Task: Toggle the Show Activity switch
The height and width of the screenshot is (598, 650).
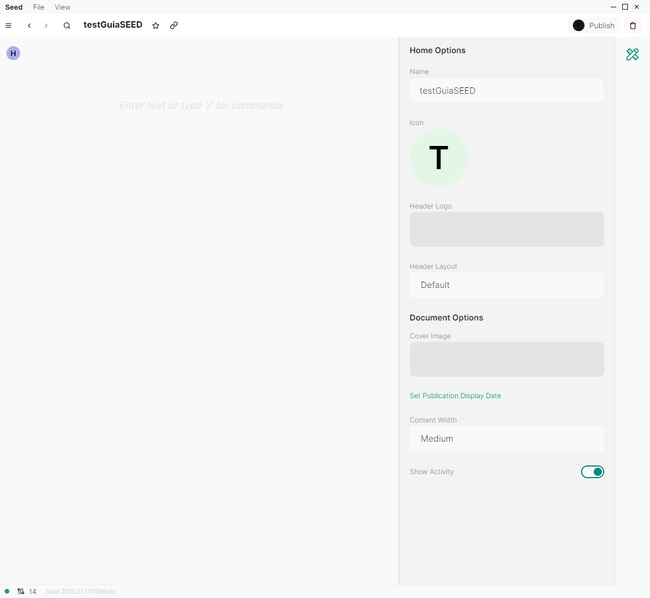Action: click(x=592, y=472)
